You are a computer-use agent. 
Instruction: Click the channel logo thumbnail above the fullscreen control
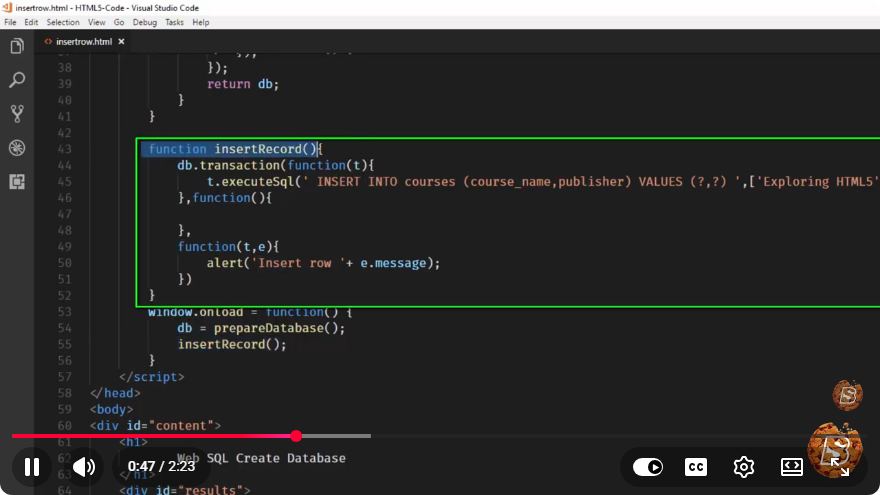click(847, 395)
